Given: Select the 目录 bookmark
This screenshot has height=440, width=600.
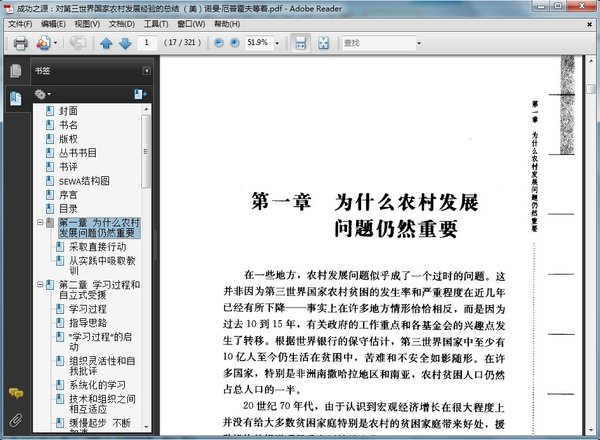Looking at the screenshot, I should pos(68,209).
